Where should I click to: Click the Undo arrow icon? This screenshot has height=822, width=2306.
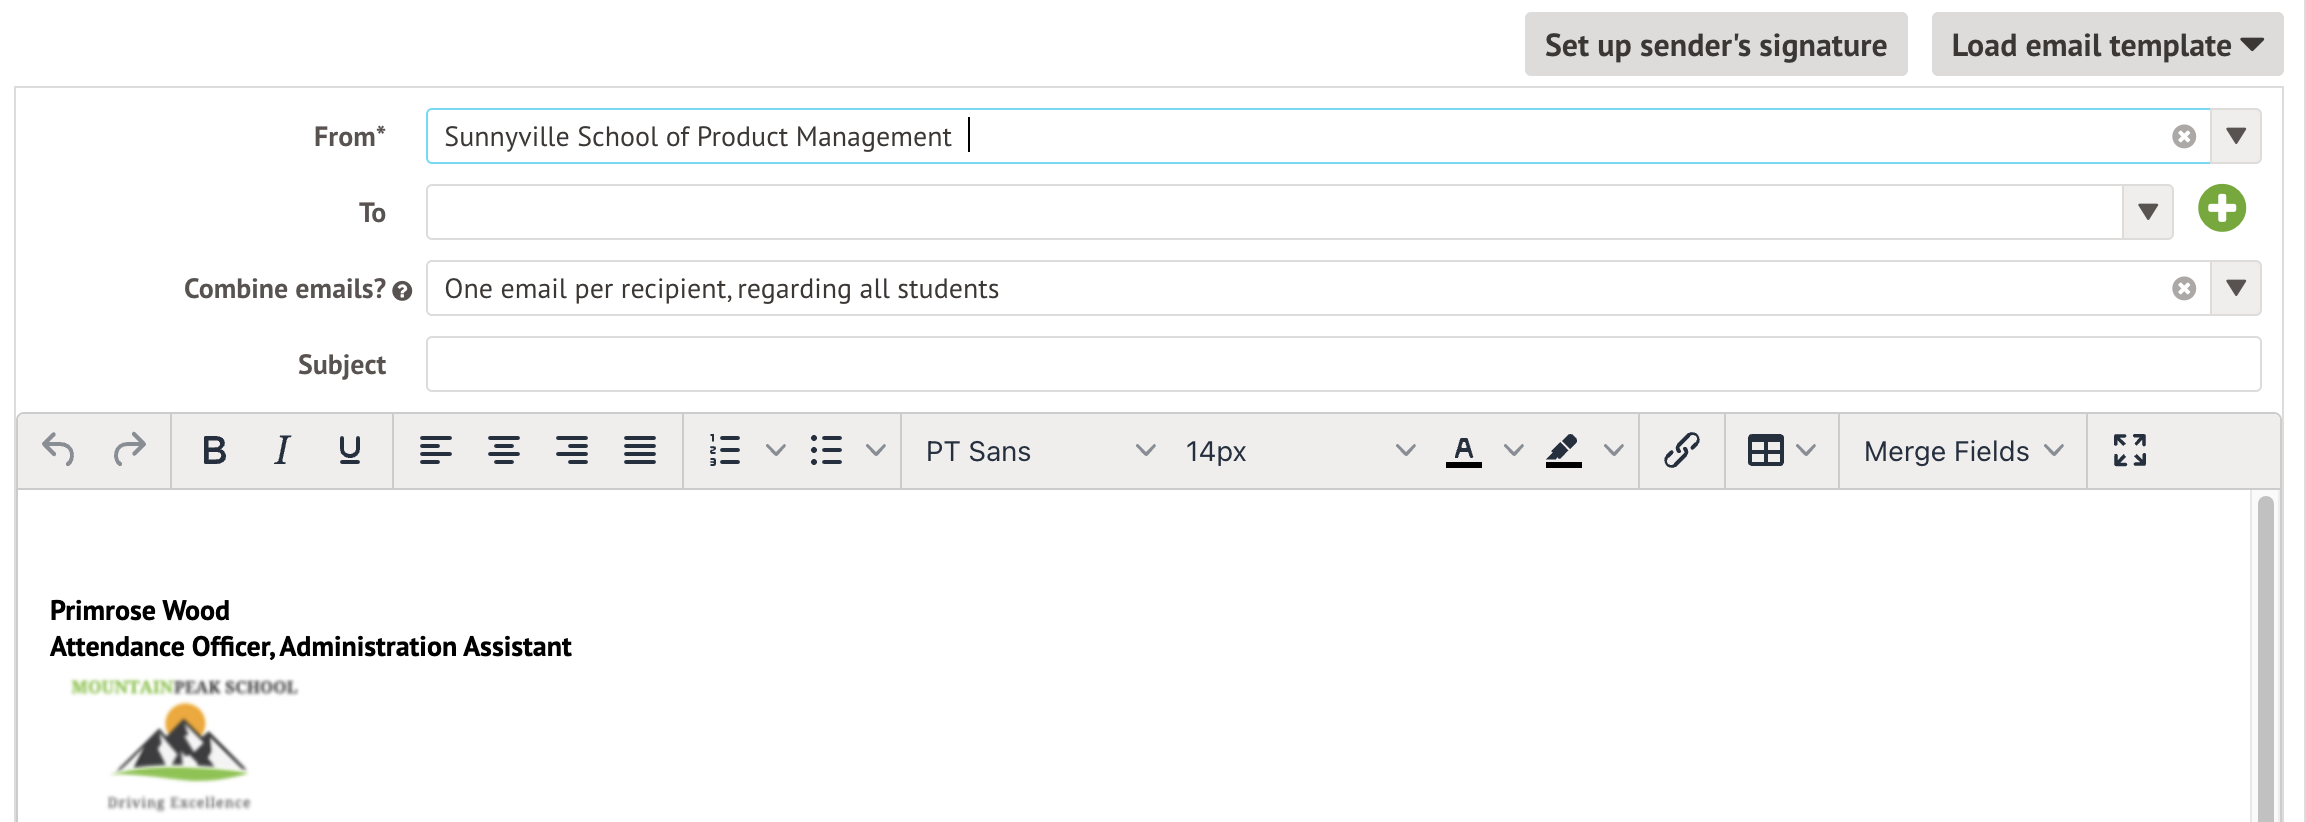pos(59,451)
